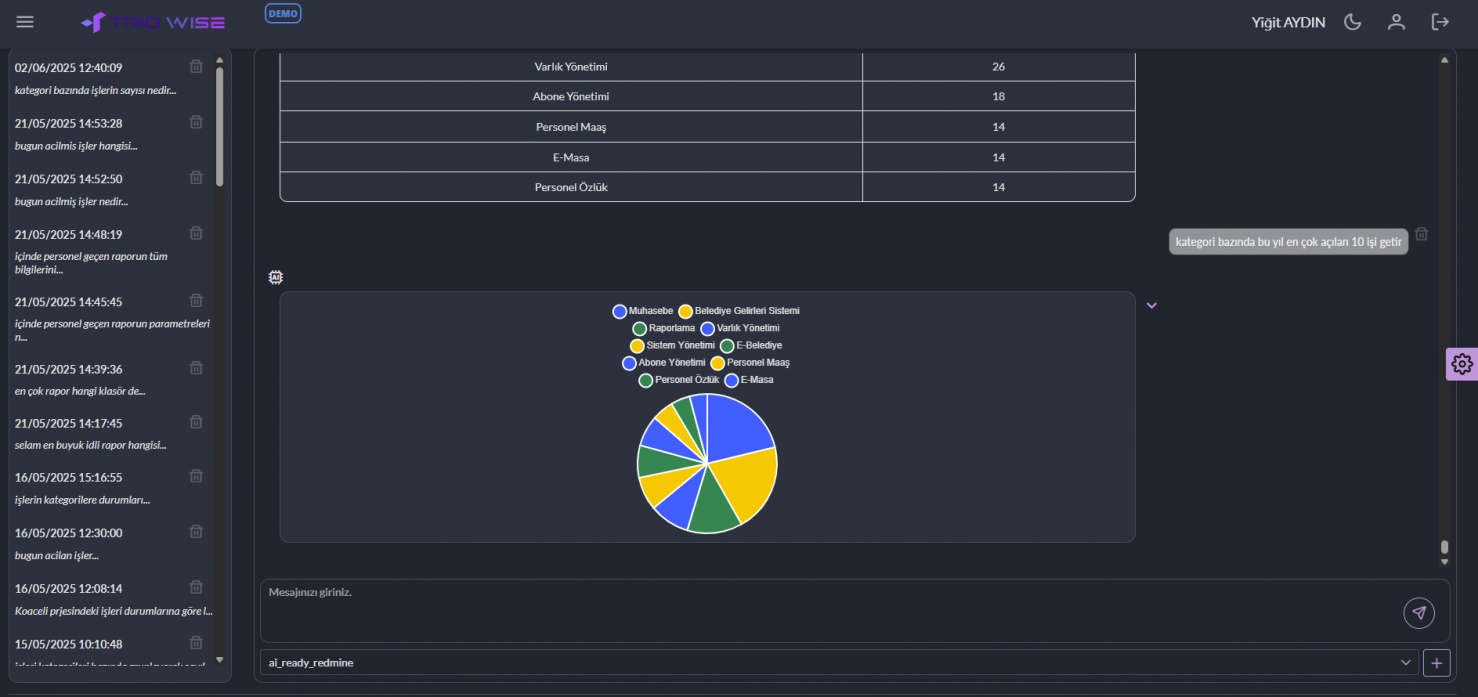1478x697 pixels.
Task: Expand the ai_ready_redmine dropdown
Action: coord(1407,662)
